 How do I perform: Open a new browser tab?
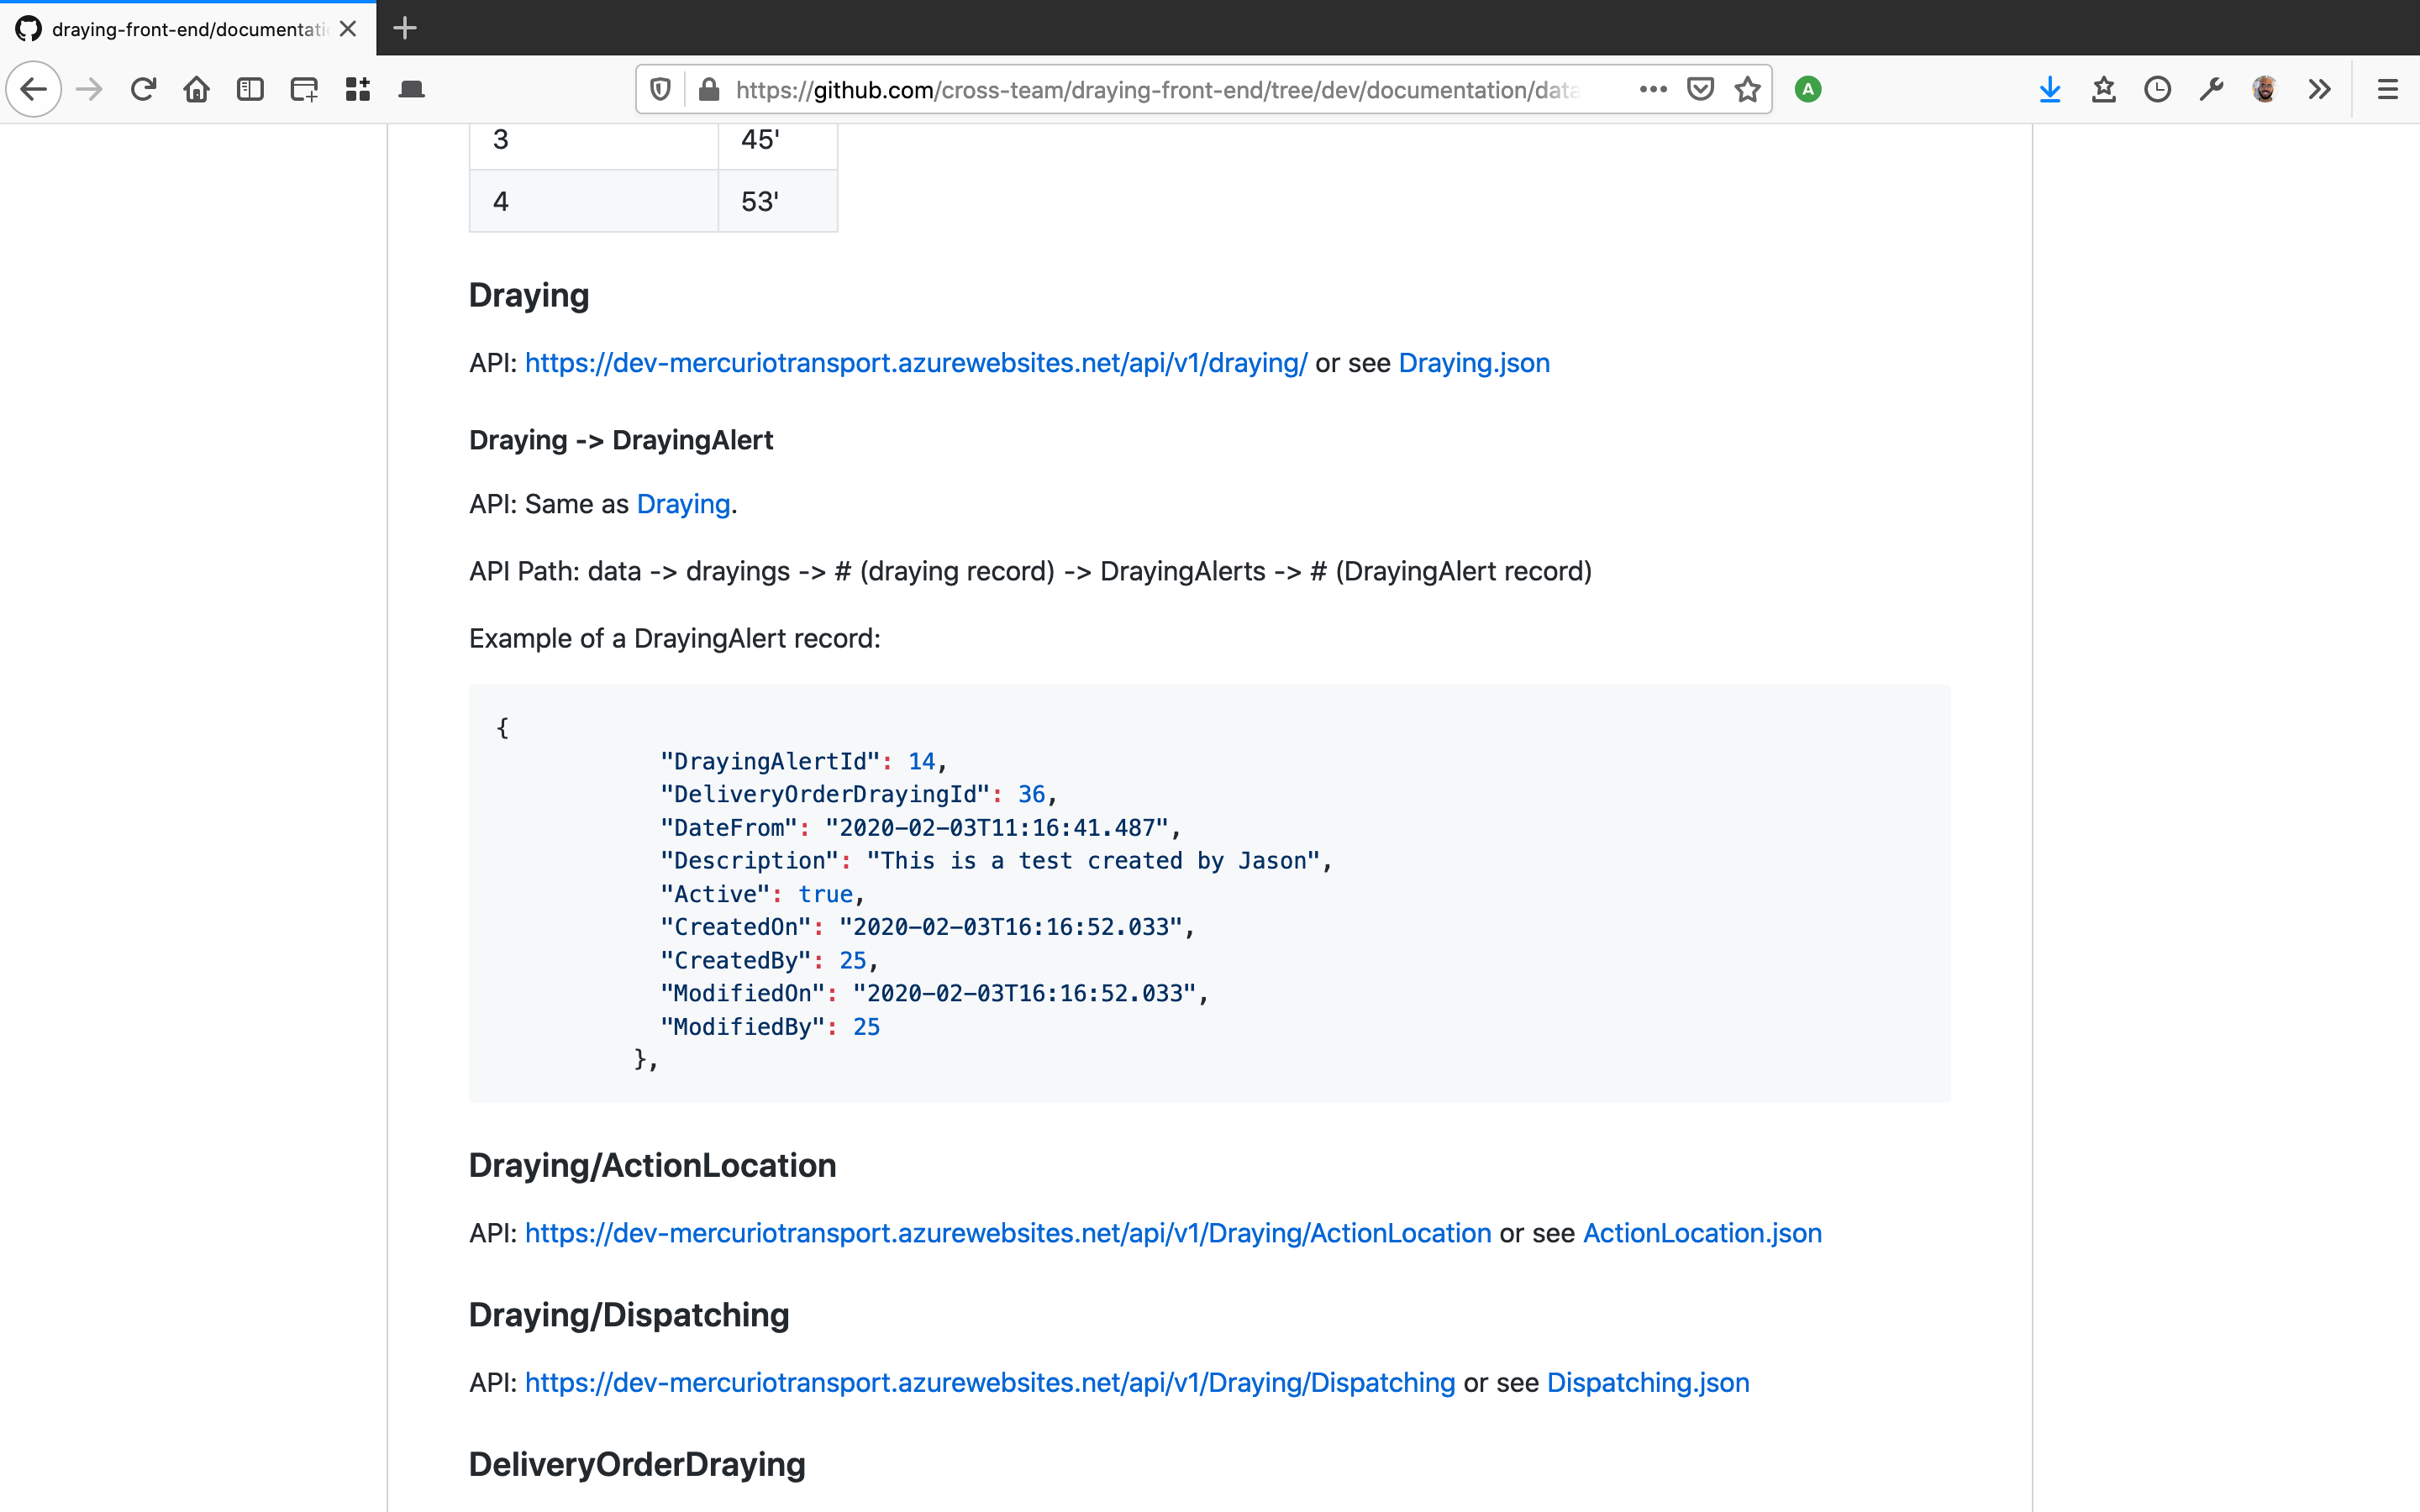[405, 29]
